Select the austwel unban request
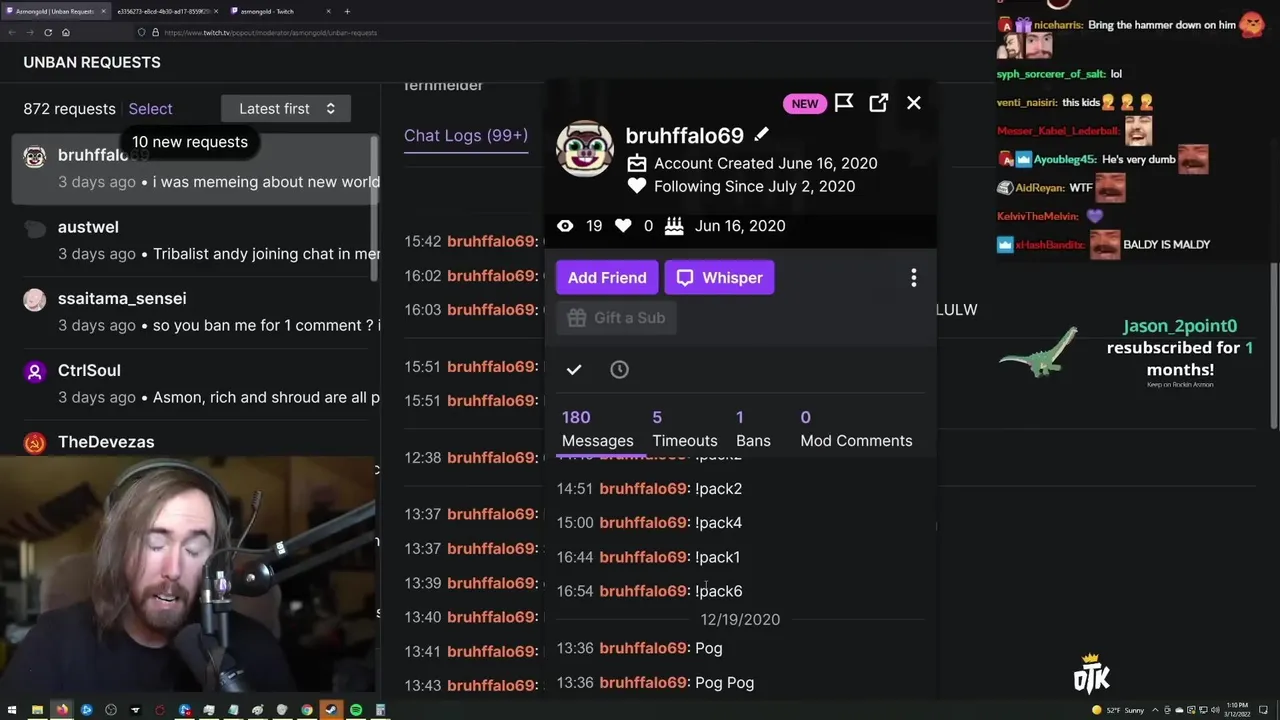The width and height of the screenshot is (1280, 720). point(196,240)
